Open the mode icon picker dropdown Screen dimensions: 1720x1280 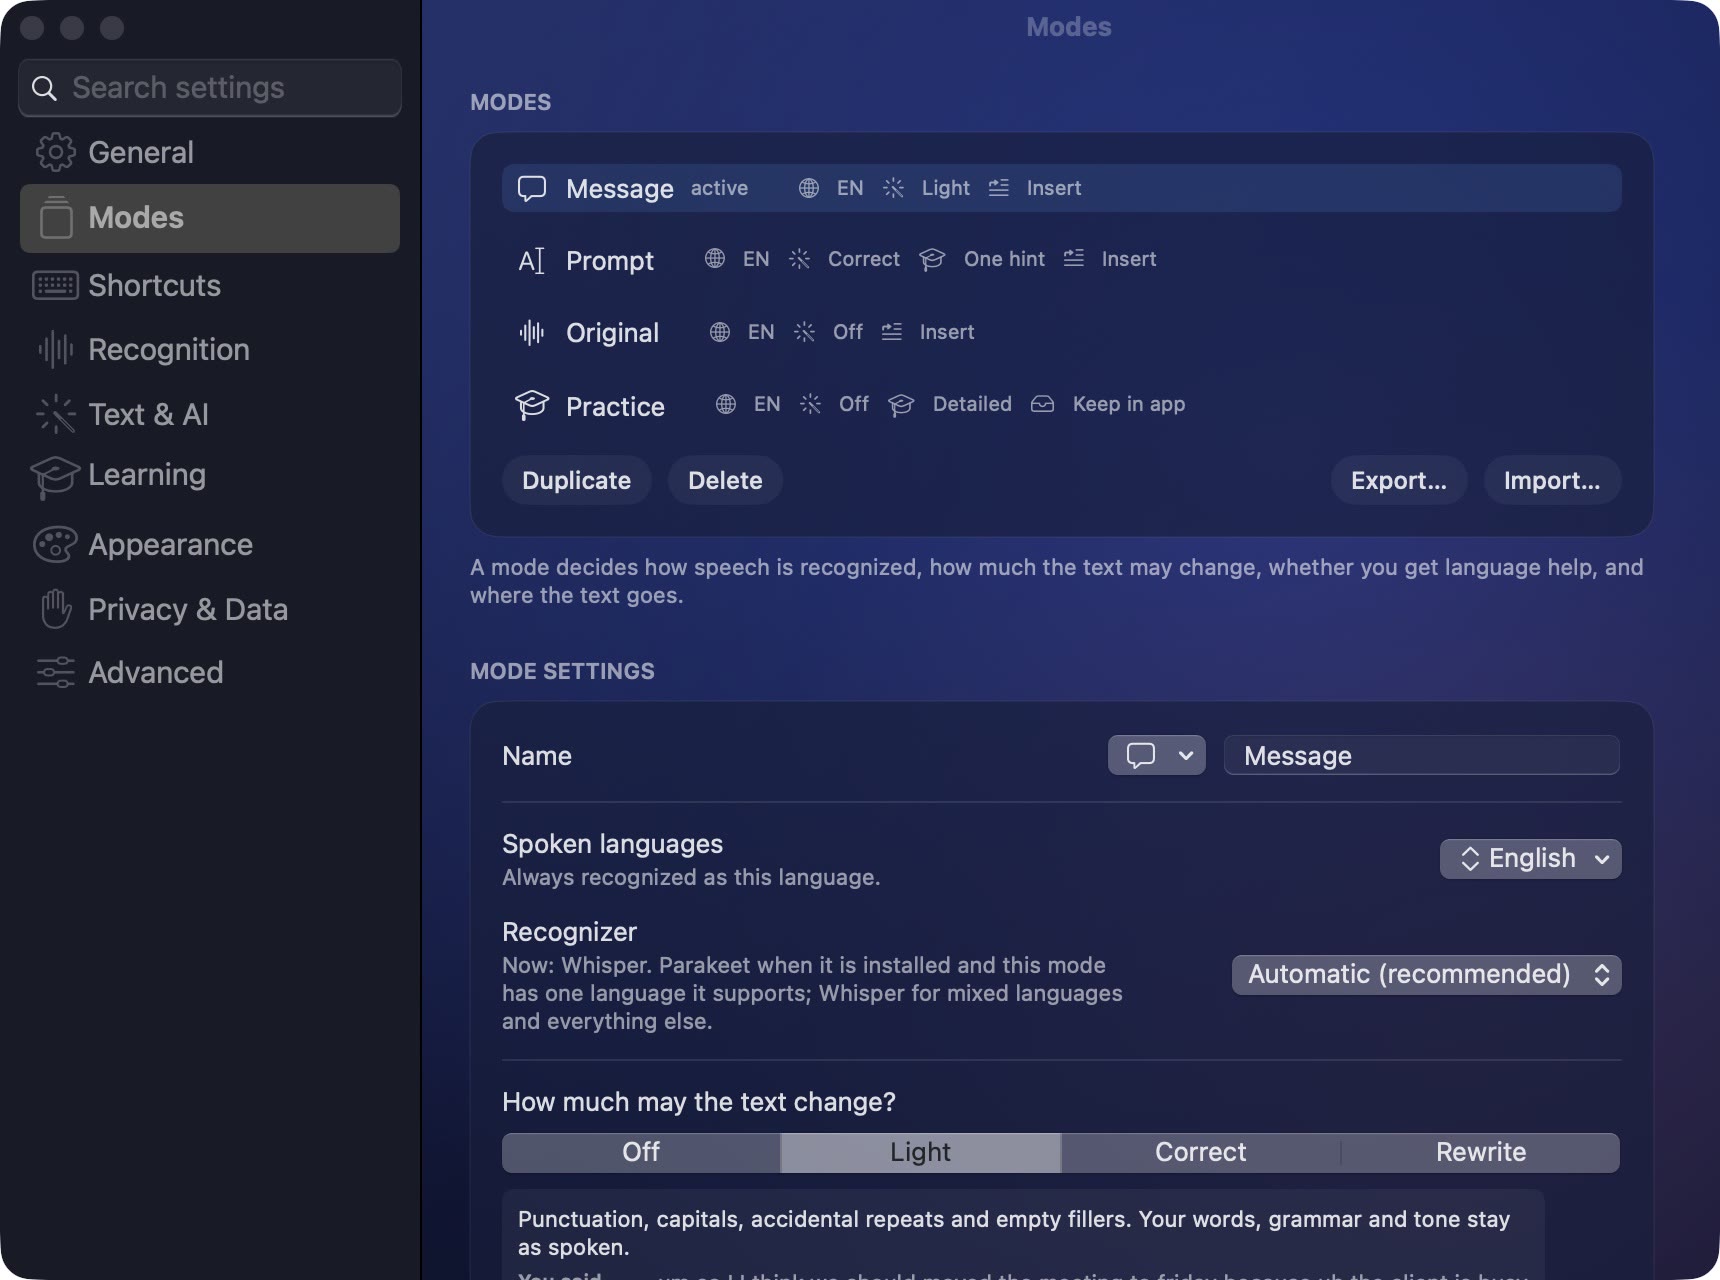[1157, 755]
